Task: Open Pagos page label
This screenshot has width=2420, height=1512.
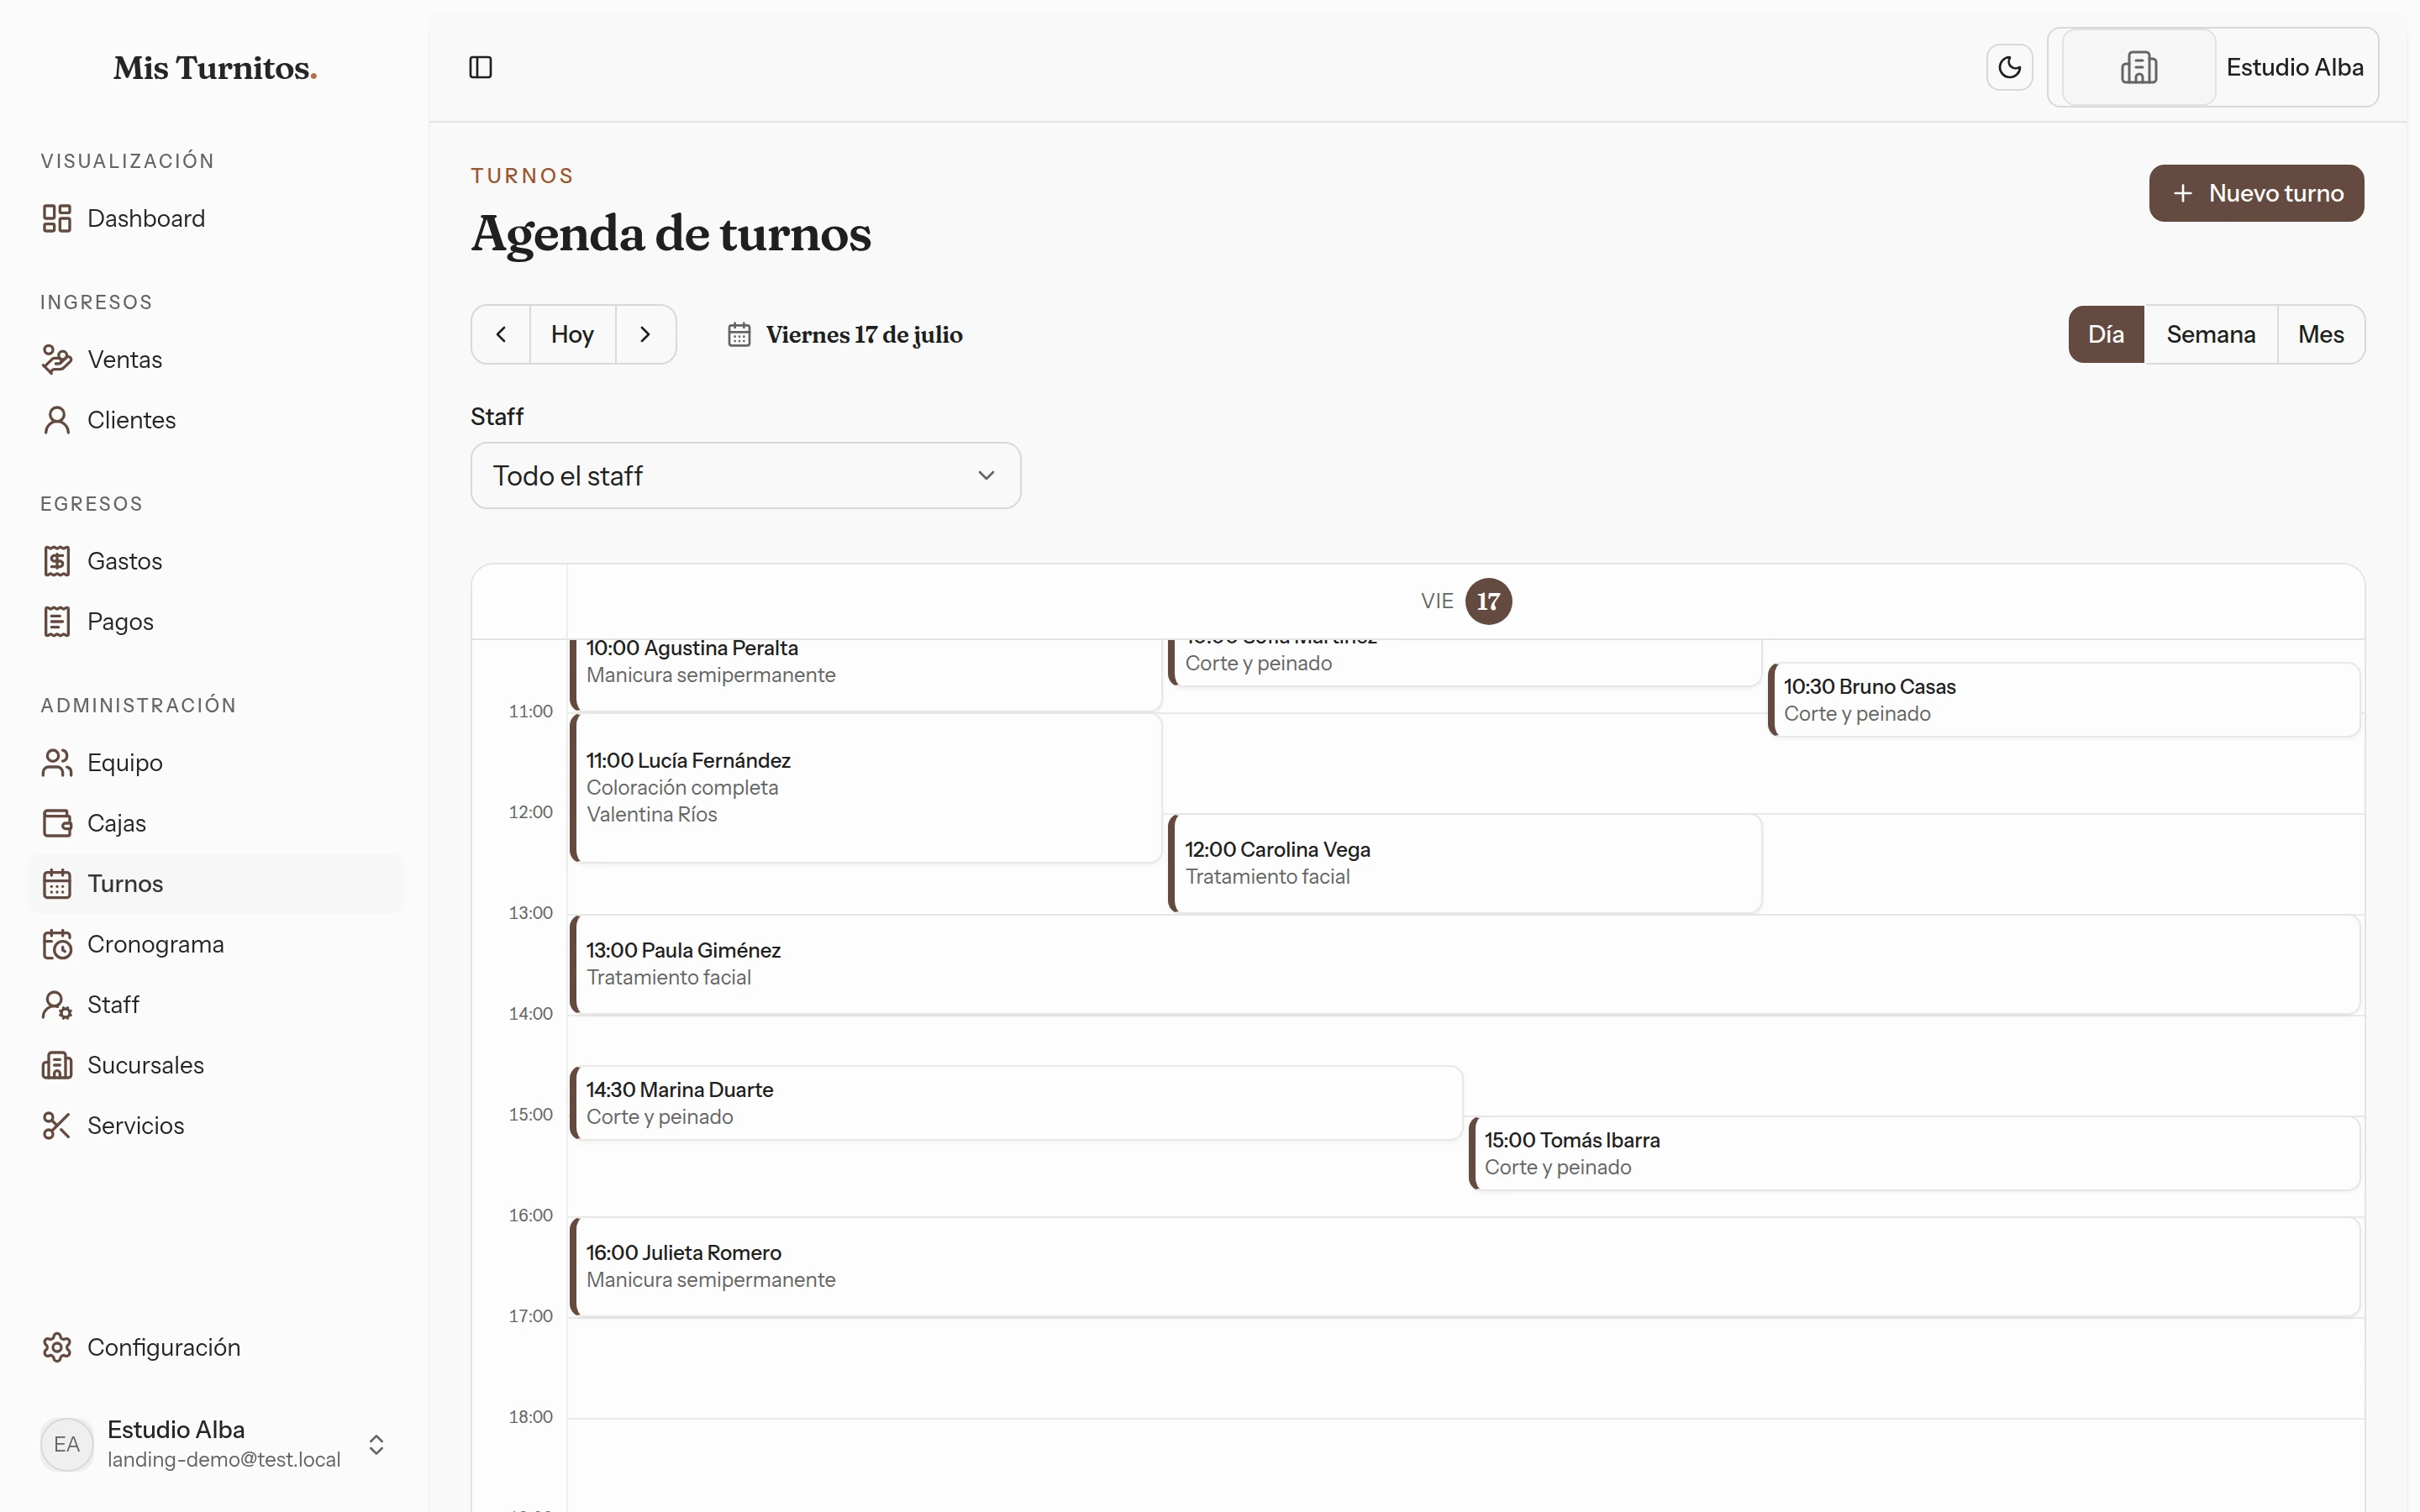Action: pyautogui.click(x=120, y=621)
